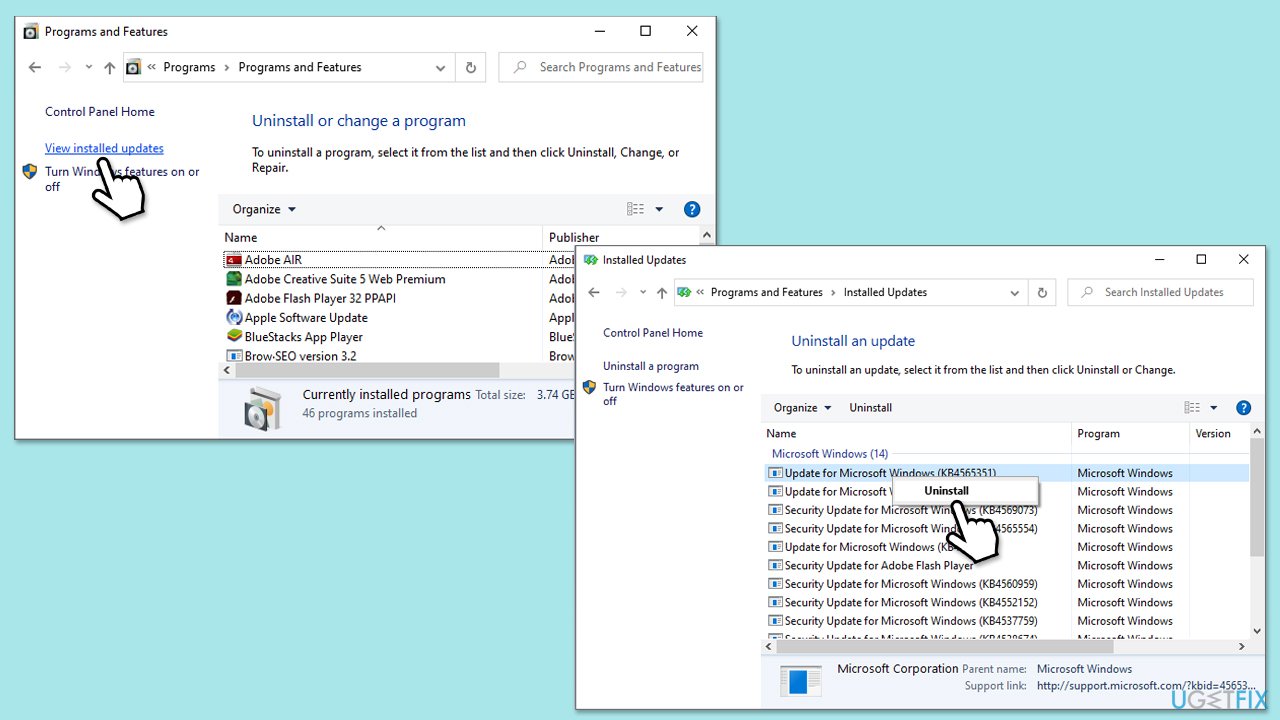Click Uninstall toolbar button in Installed Updates
This screenshot has height=720, width=1280.
(870, 407)
